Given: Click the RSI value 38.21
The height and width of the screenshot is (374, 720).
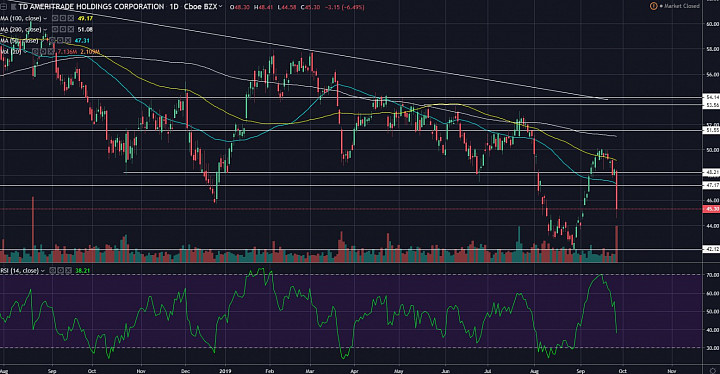Looking at the screenshot, I should click(83, 271).
